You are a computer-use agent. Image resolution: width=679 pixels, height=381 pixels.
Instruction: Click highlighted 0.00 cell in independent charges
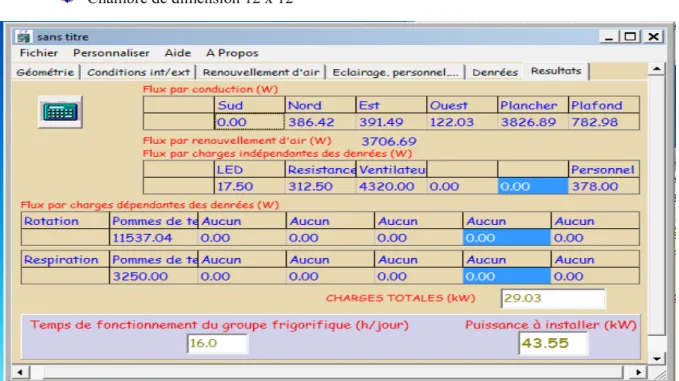[x=533, y=187]
